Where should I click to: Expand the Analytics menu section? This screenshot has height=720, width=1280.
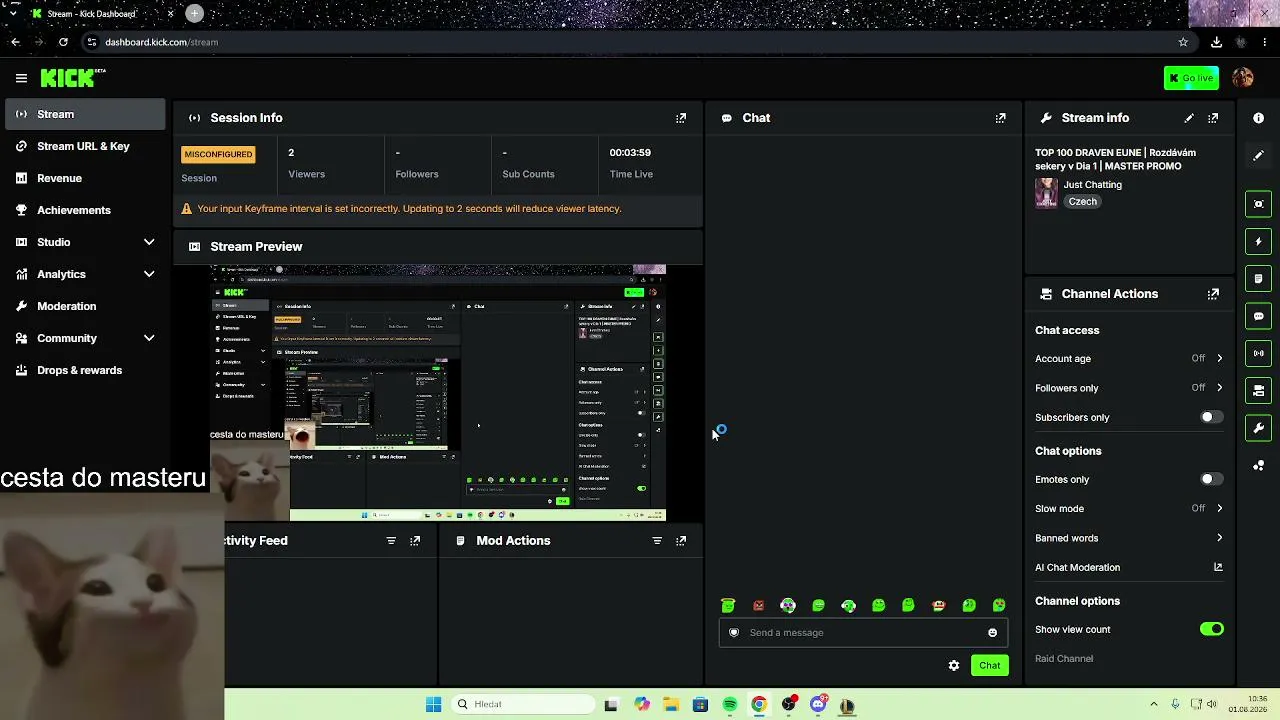point(85,274)
